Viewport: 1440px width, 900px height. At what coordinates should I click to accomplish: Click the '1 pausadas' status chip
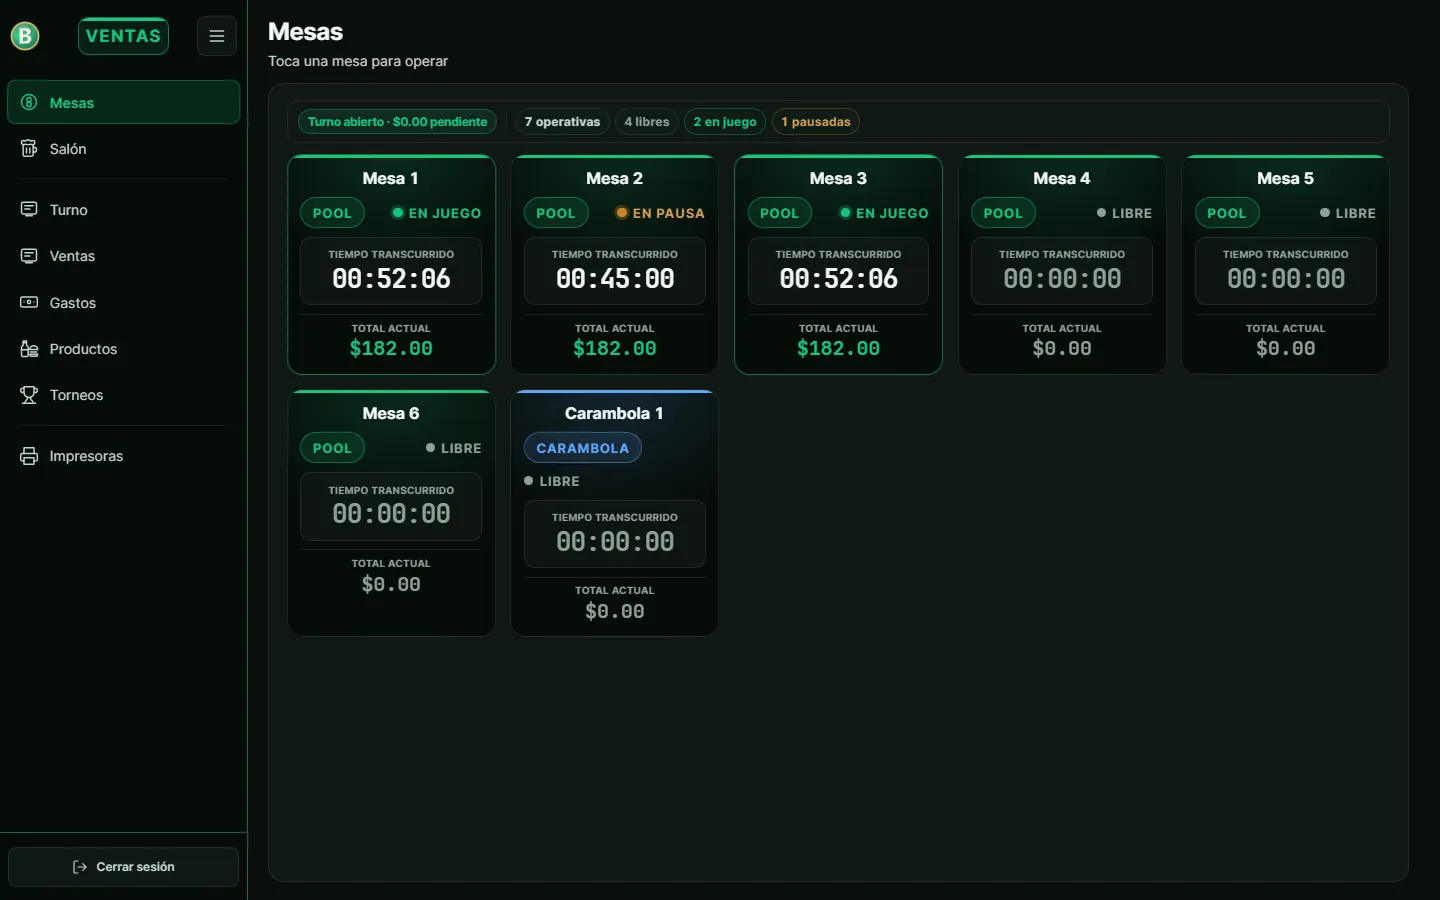tap(816, 122)
